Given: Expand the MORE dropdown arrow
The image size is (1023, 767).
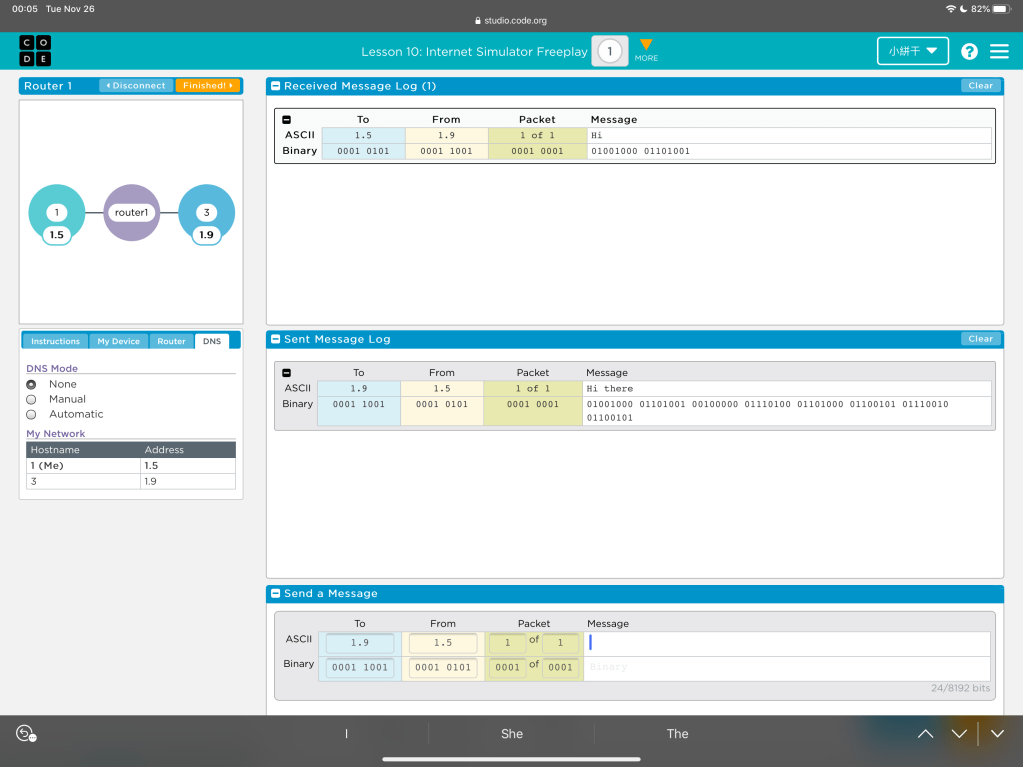Looking at the screenshot, I should 646,46.
